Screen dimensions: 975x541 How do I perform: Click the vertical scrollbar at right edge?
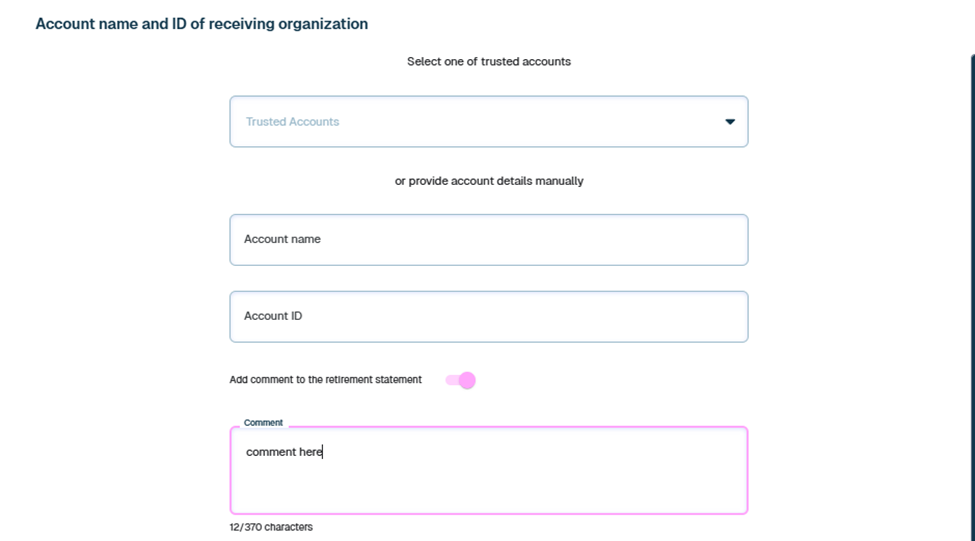coord(971,300)
